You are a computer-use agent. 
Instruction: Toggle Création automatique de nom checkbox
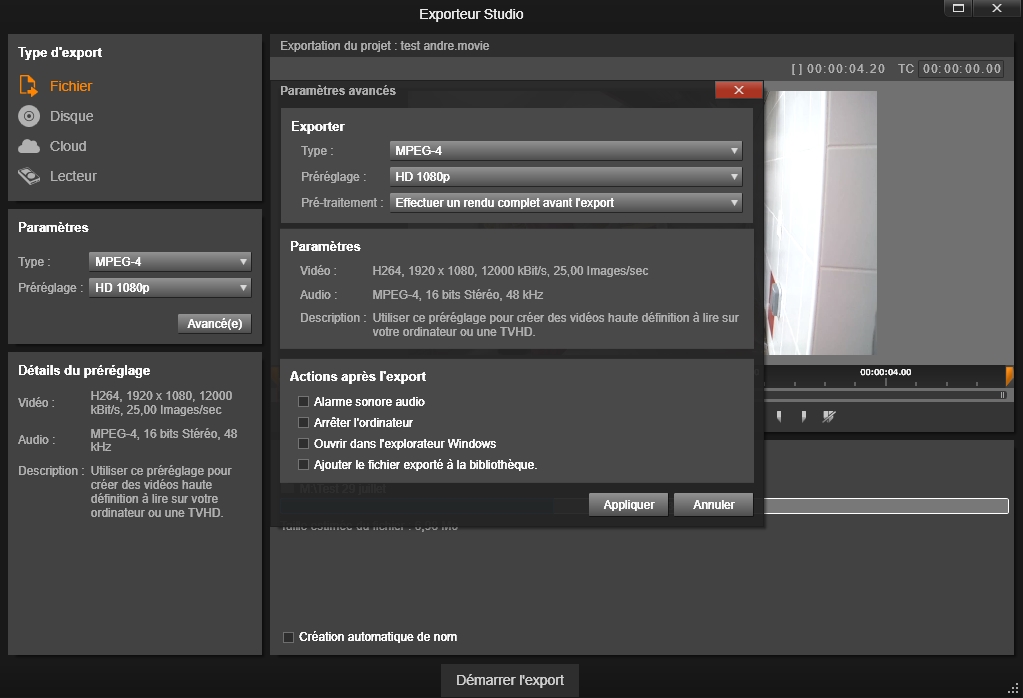(x=288, y=637)
